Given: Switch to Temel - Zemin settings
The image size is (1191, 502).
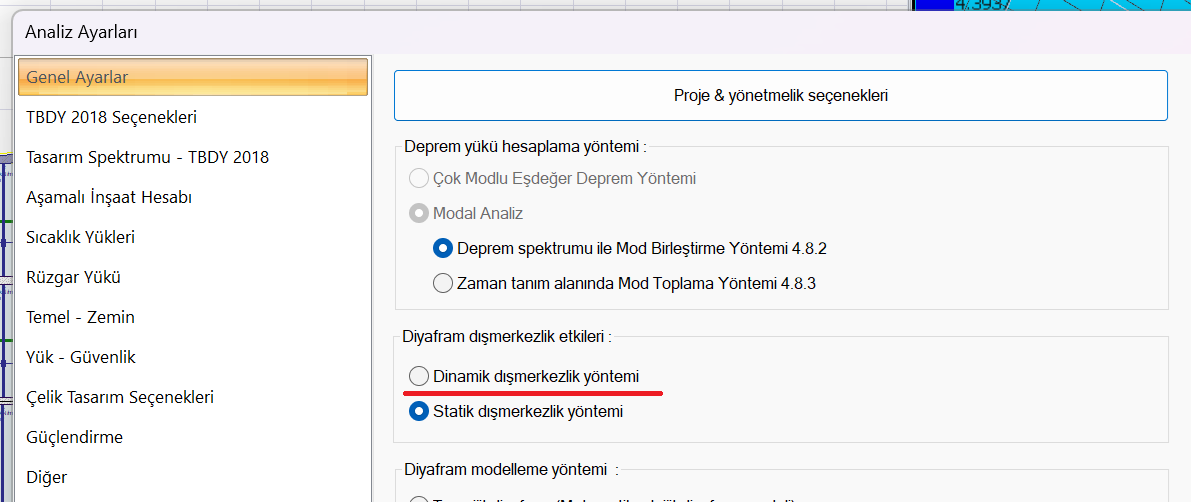Looking at the screenshot, I should coord(80,317).
